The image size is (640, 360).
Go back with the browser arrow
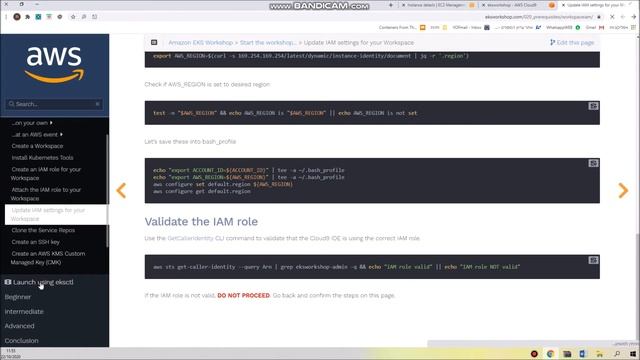633,17
